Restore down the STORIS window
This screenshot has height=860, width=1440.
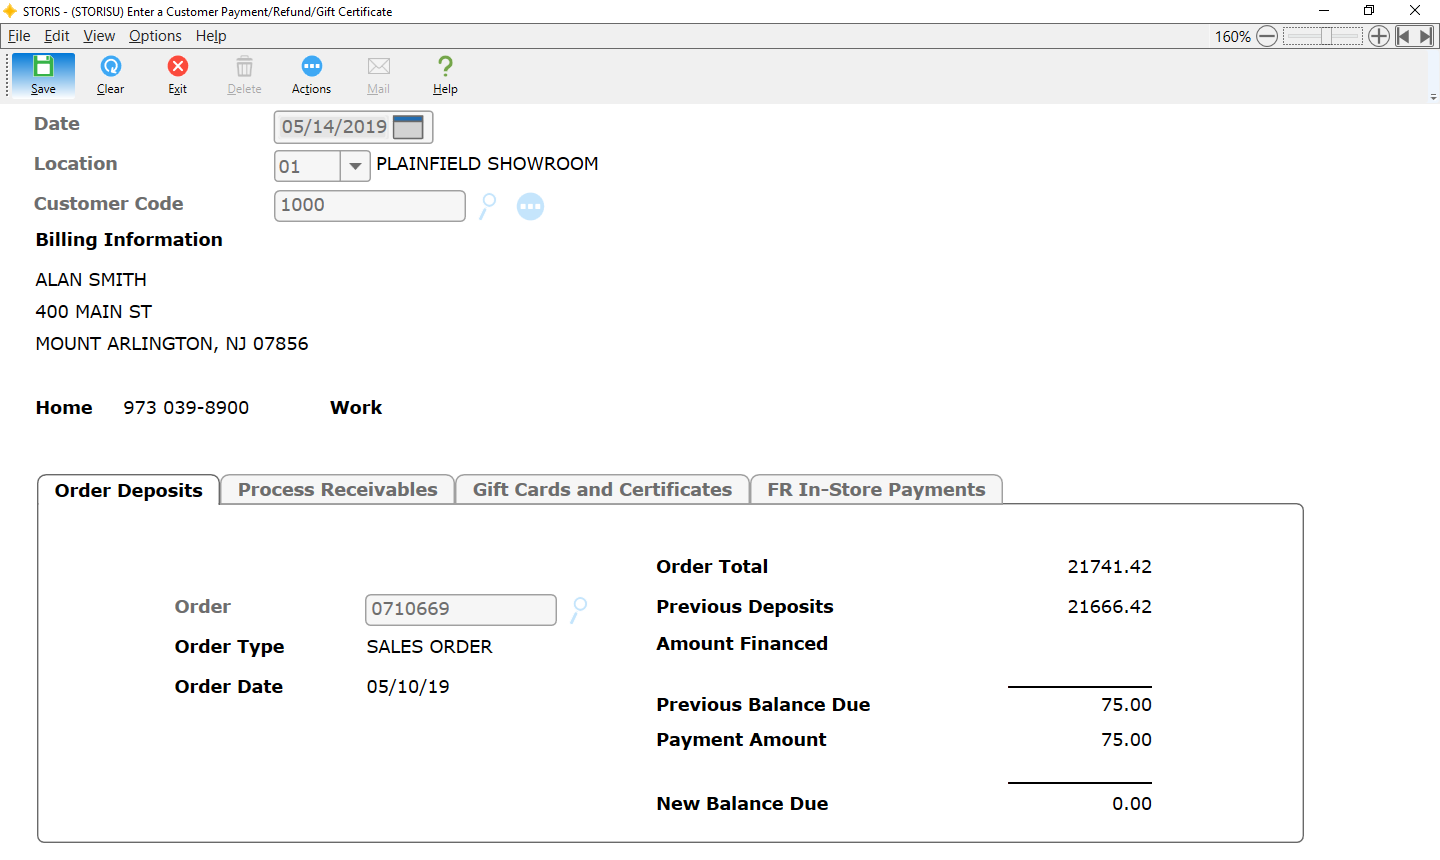(x=1369, y=10)
